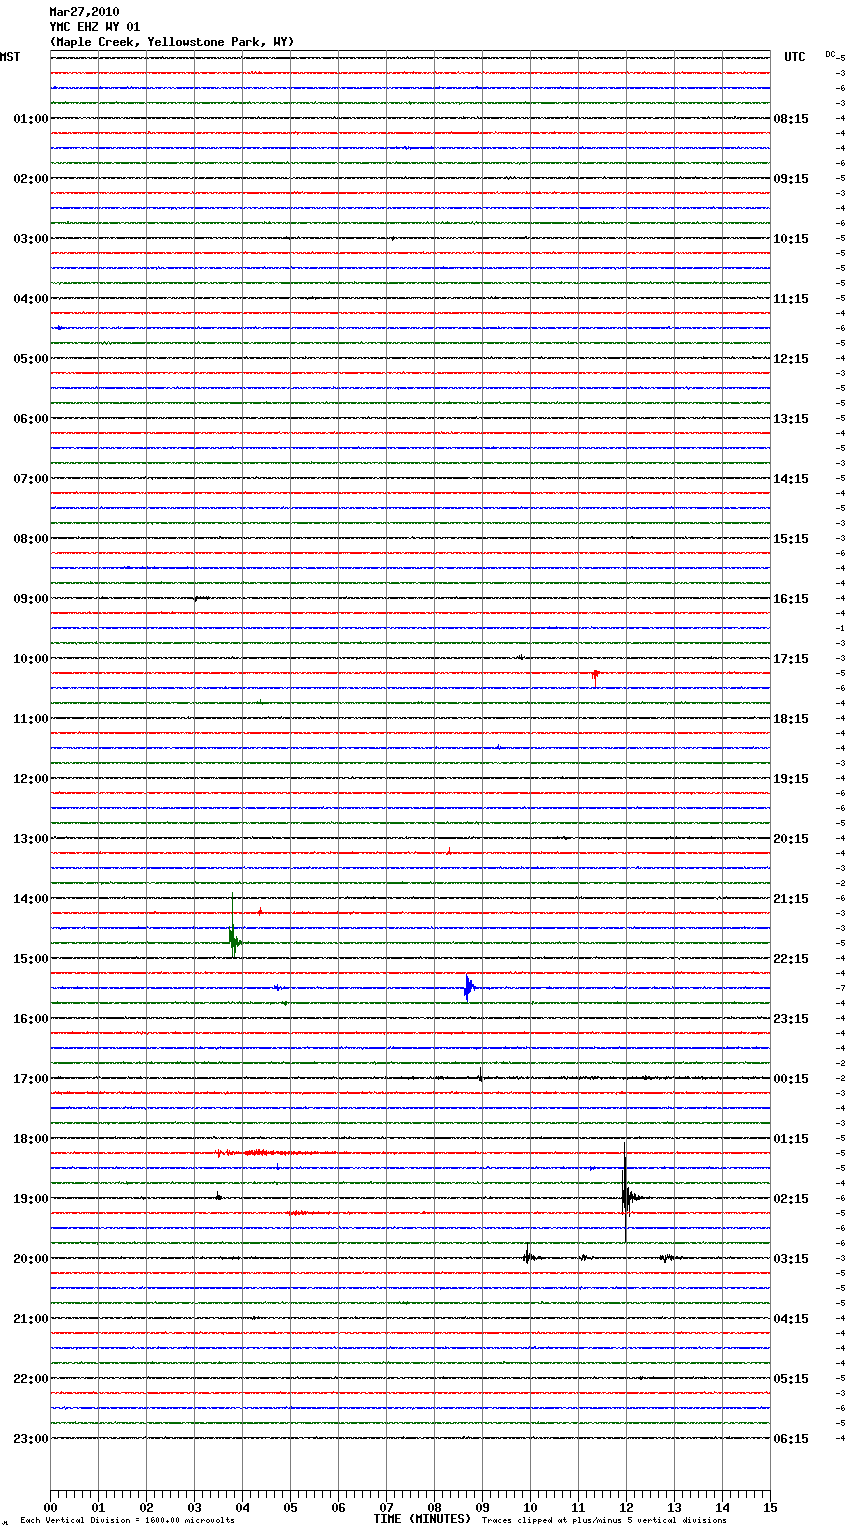The height and width of the screenshot is (1534, 850).
Task: Select the 14:00 MST row label
Action: click(31, 899)
